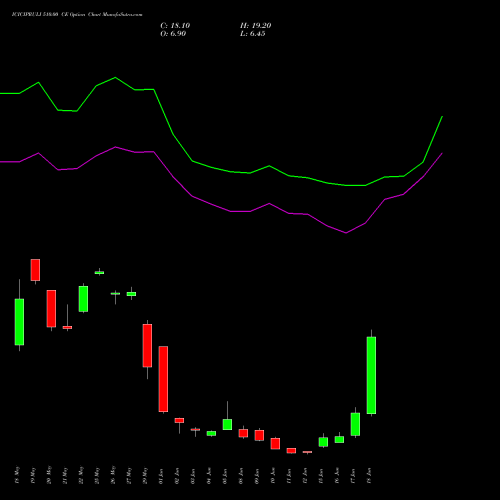This screenshot has height=500, width=500.
Task: Select the high value H: 19.20
Action: [x=255, y=26]
